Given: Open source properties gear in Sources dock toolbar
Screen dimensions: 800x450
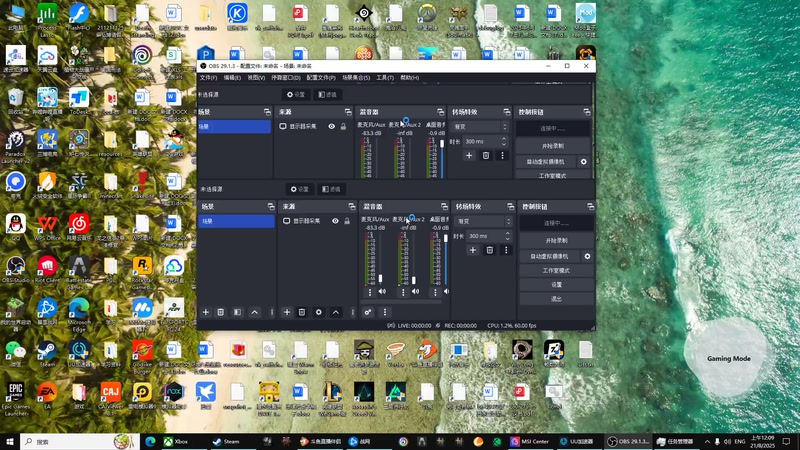Looking at the screenshot, I should [319, 312].
